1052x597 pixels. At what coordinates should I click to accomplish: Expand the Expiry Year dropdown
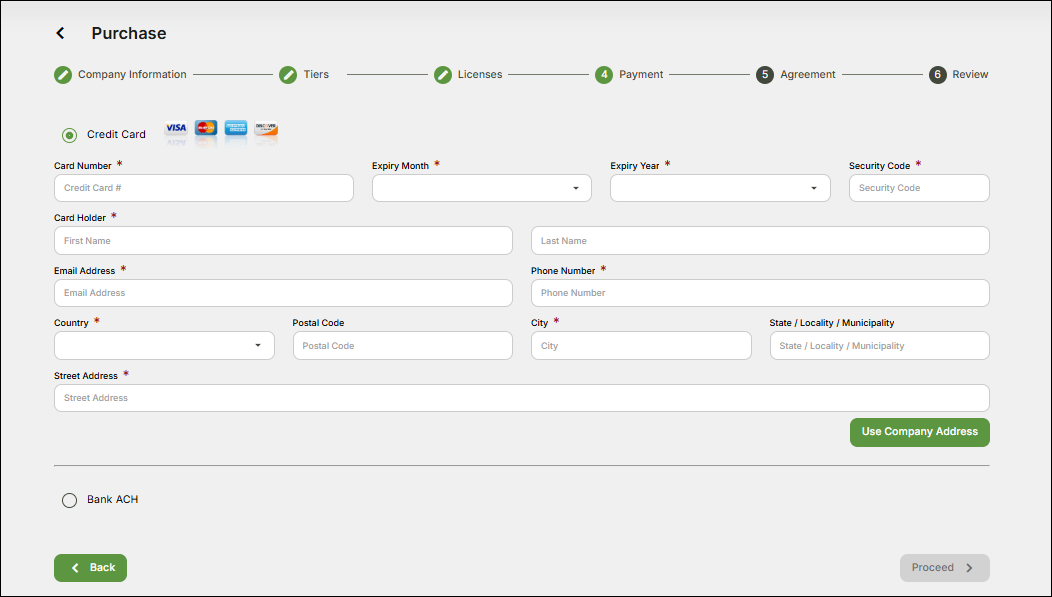(719, 188)
